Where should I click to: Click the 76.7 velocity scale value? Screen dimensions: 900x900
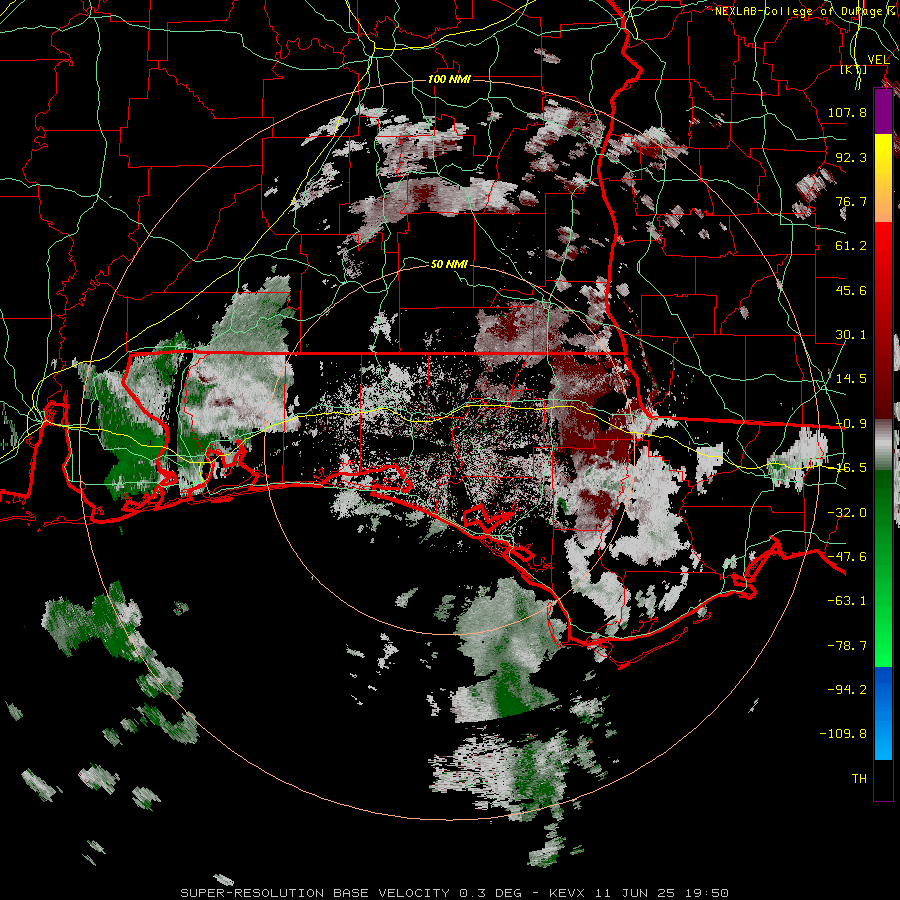tap(851, 201)
